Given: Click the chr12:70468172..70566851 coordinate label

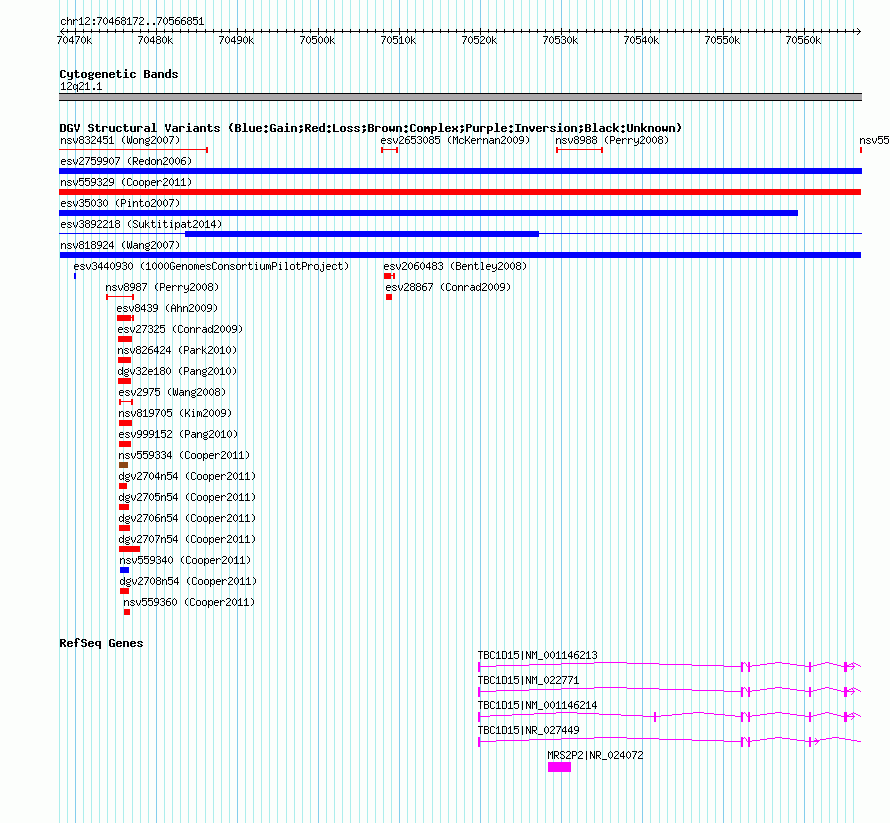Looking at the screenshot, I should [132, 21].
